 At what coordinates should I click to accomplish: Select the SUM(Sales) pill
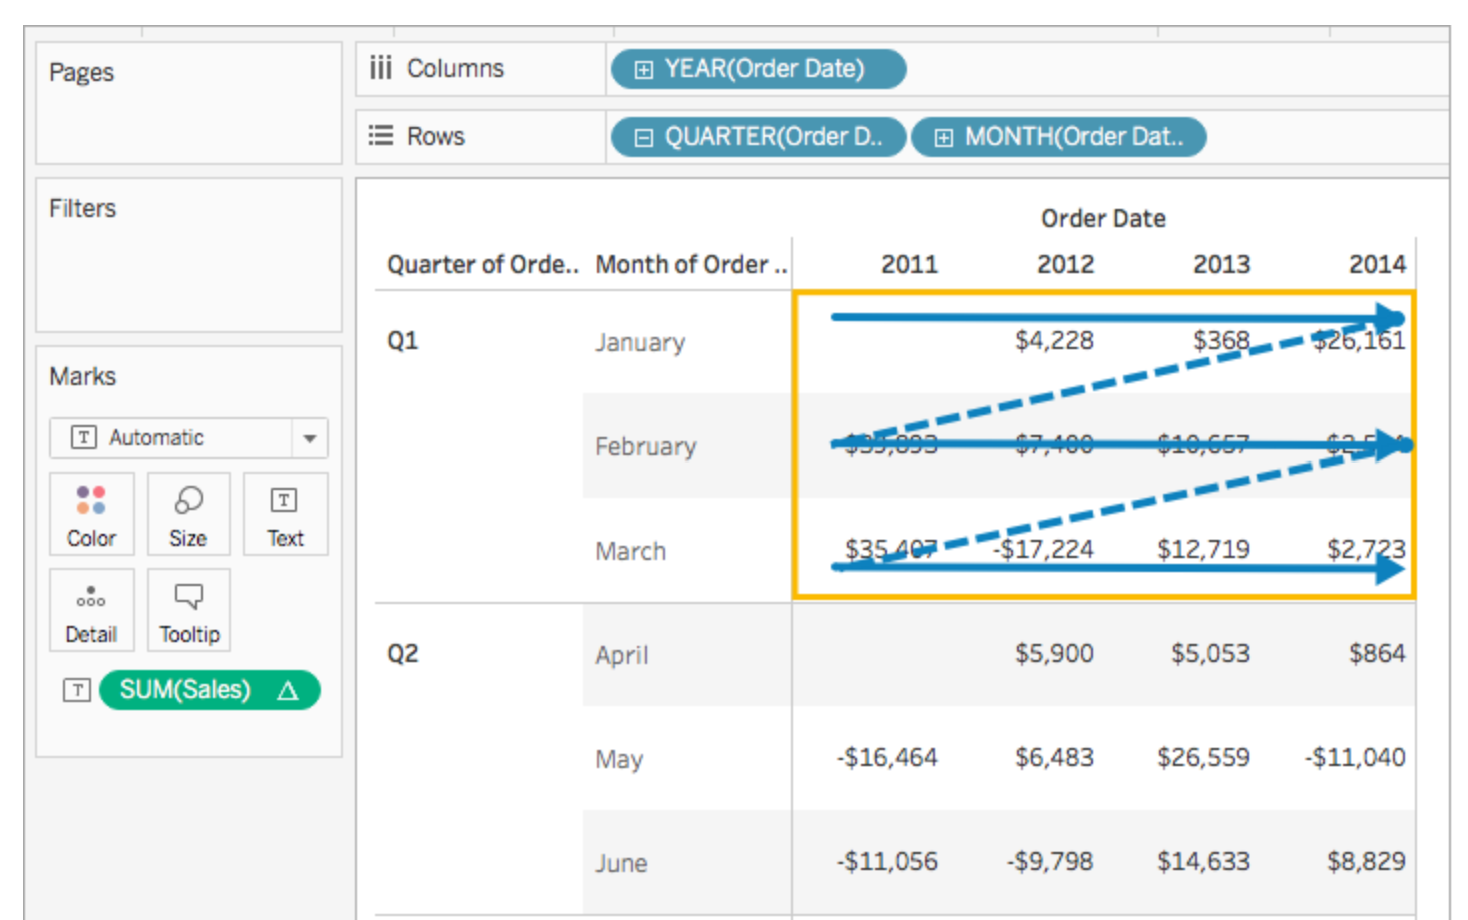click(x=209, y=690)
